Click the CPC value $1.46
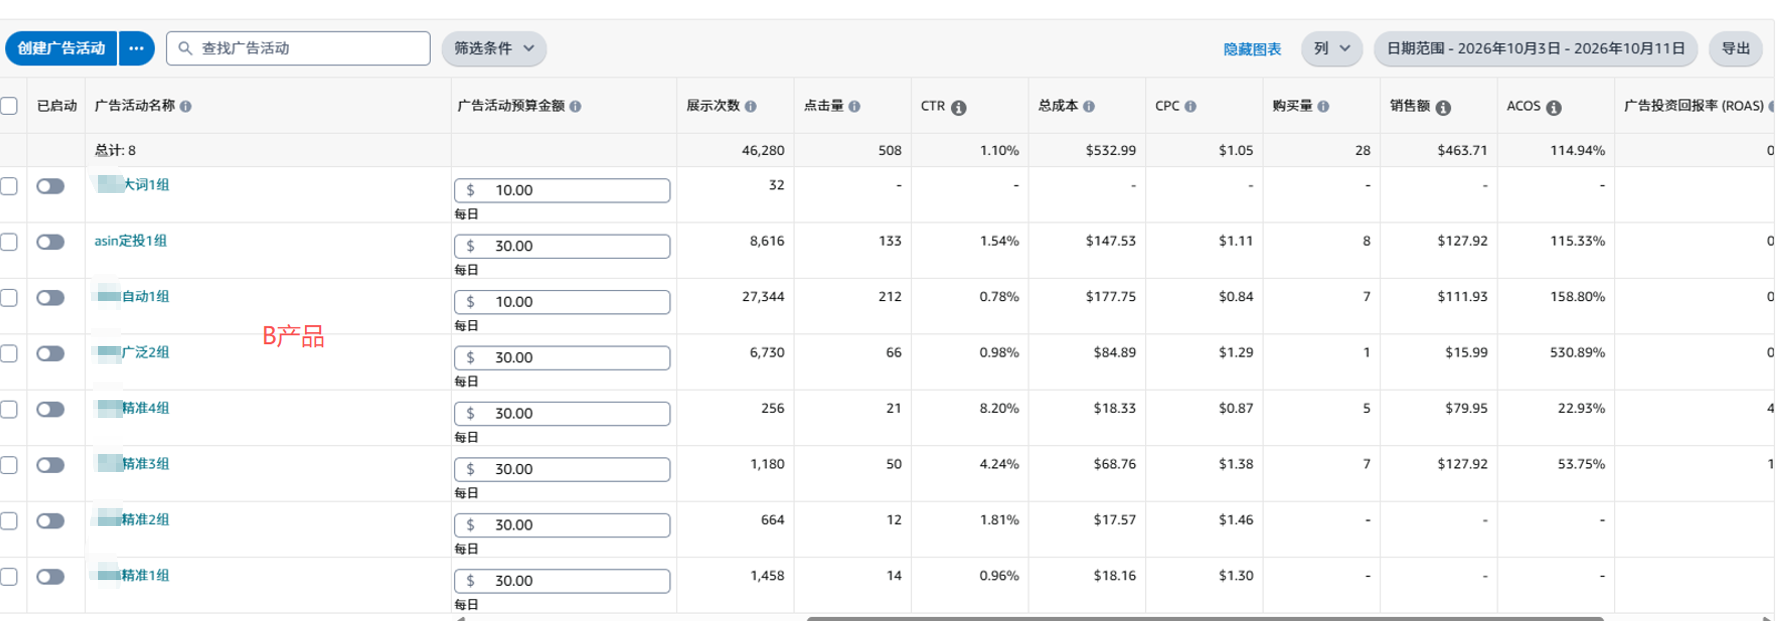Viewport: 1776px width, 621px height. click(x=1236, y=520)
